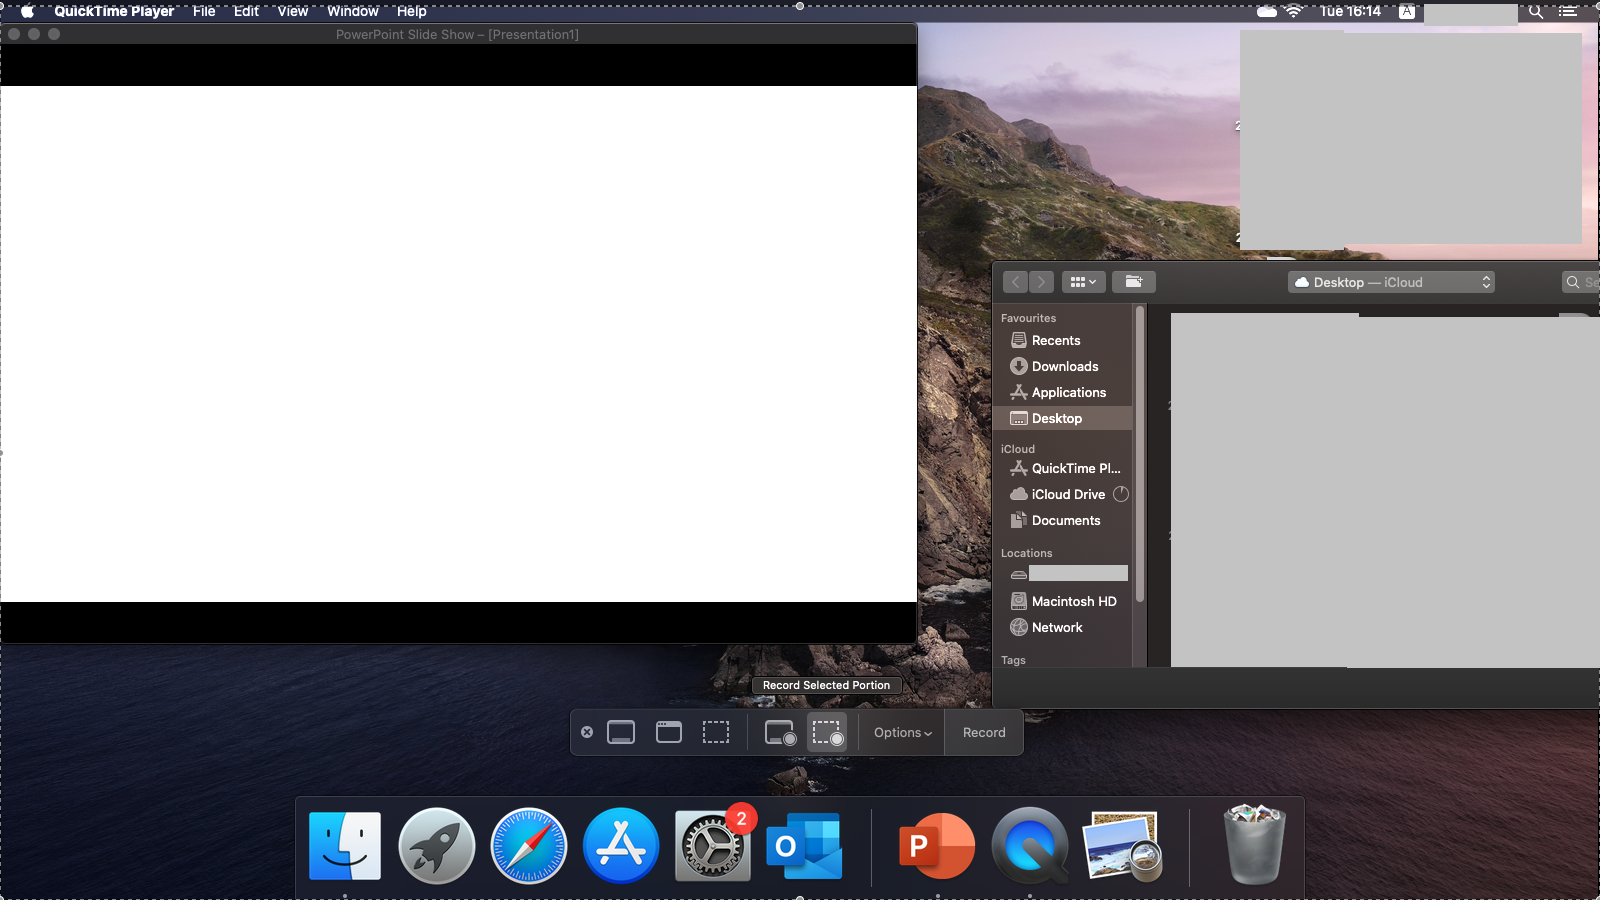Viewport: 1600px width, 900px height.
Task: Select Capture Selected Window icon
Action: (669, 732)
